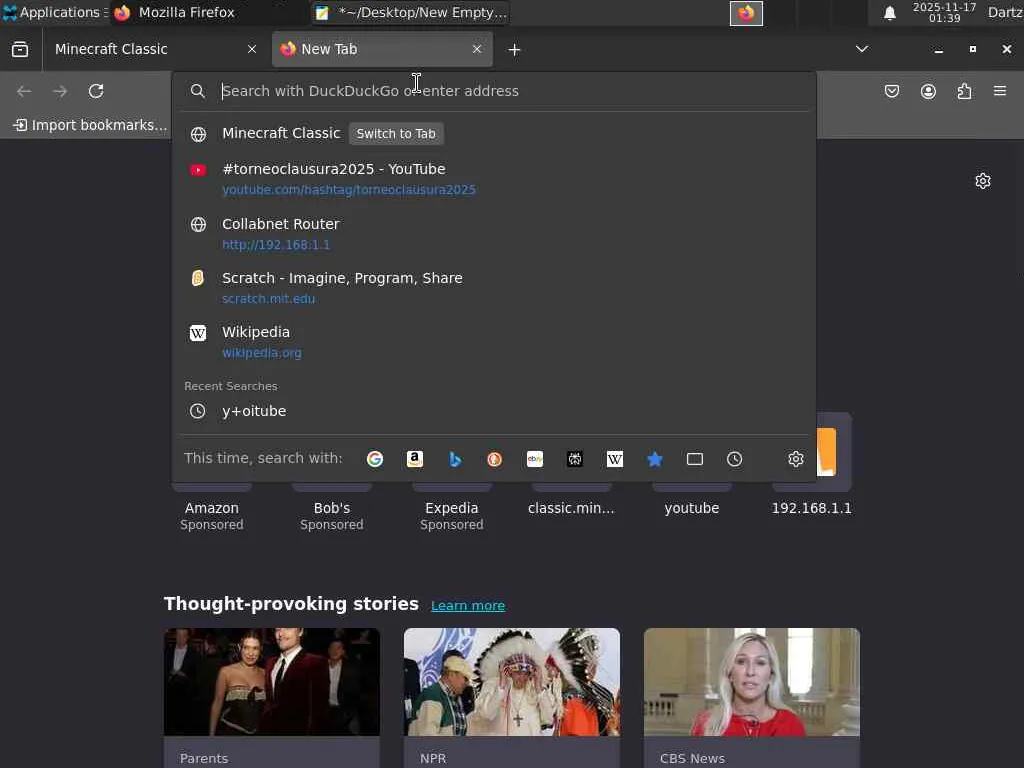This screenshot has width=1024, height=768.
Task: Select the New Tab tab
Action: (382, 49)
